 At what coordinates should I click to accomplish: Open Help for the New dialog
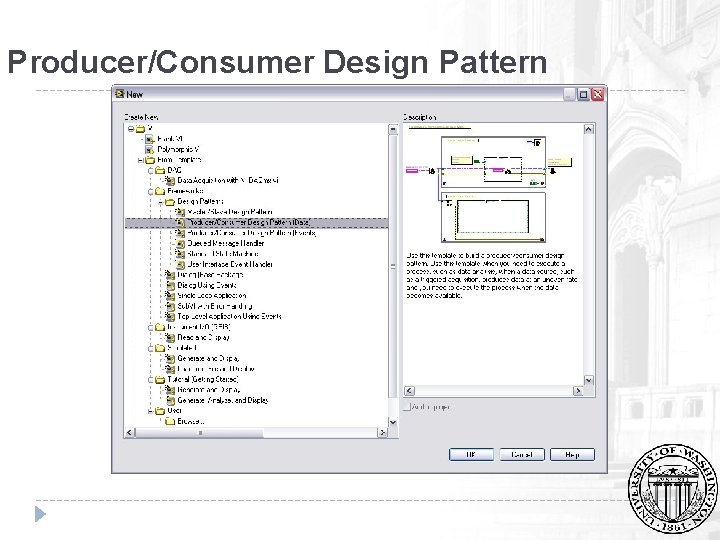tap(573, 455)
